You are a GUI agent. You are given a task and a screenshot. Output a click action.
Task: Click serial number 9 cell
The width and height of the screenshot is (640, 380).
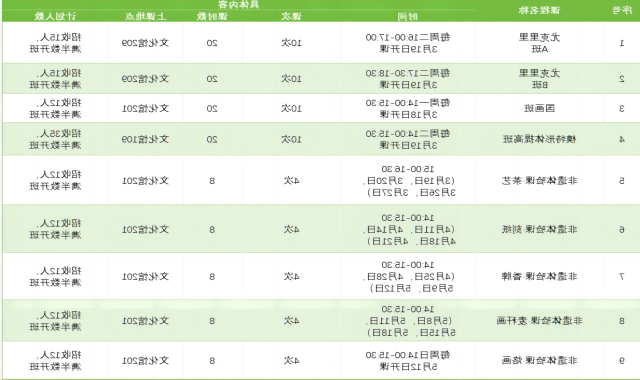click(622, 360)
